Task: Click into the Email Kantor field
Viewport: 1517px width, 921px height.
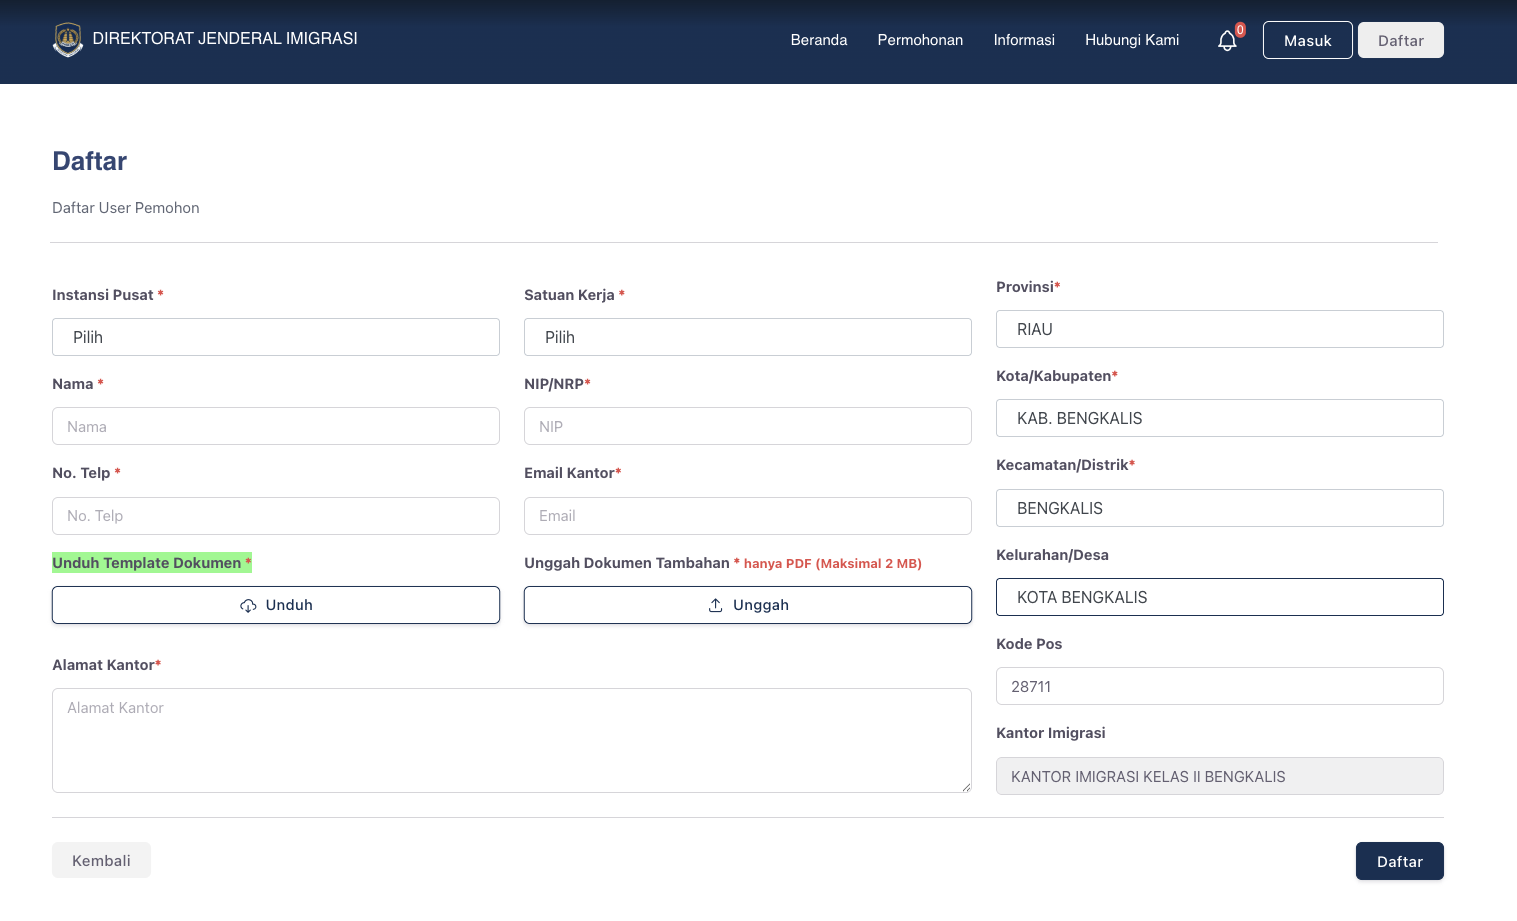Action: pyautogui.click(x=747, y=517)
